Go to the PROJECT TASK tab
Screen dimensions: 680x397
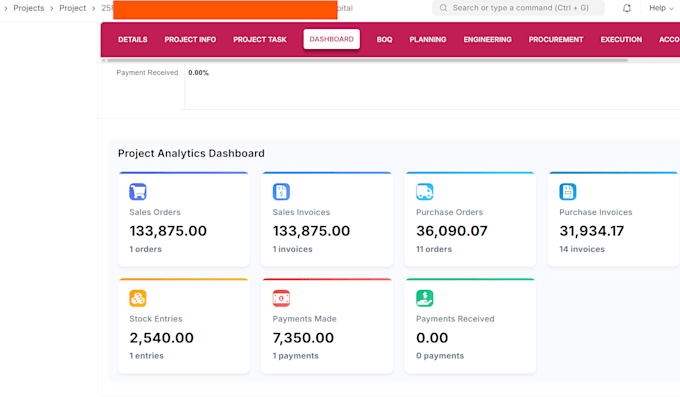click(x=260, y=39)
